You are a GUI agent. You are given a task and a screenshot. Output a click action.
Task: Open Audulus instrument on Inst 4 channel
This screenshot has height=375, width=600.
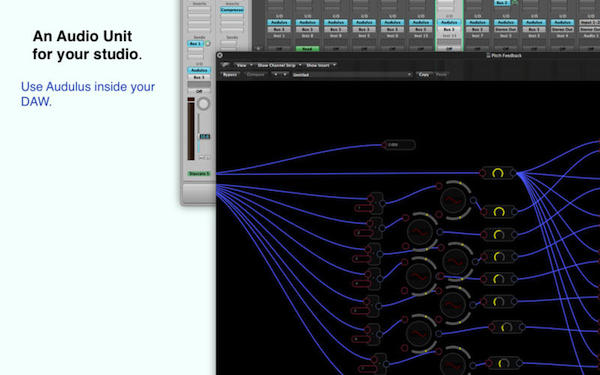tap(562, 23)
